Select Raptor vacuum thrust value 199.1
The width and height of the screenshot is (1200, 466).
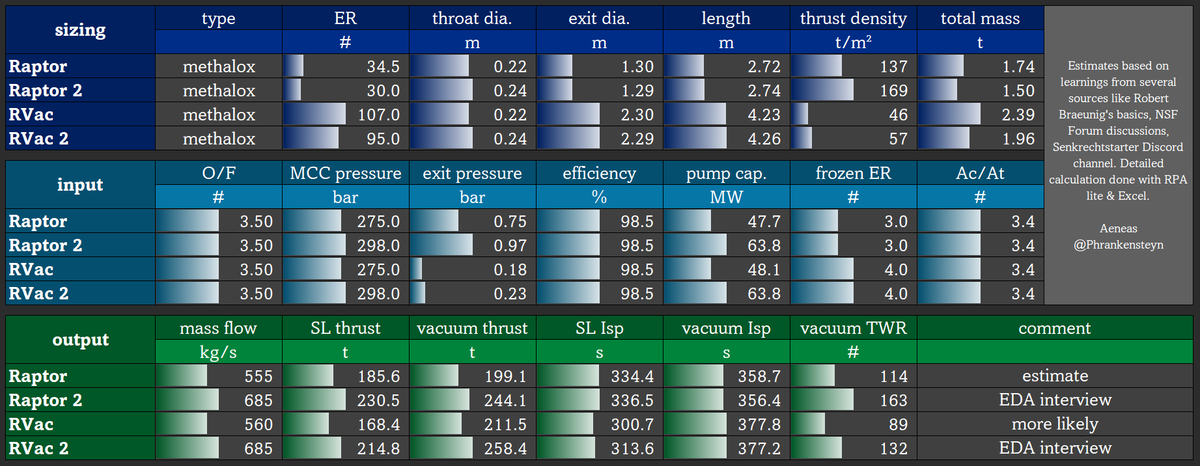471,377
